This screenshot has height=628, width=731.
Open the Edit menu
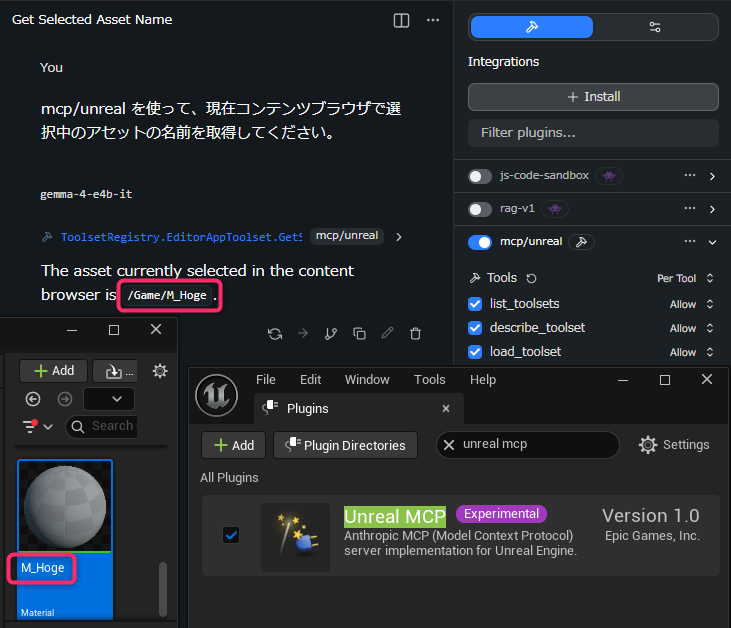(310, 380)
